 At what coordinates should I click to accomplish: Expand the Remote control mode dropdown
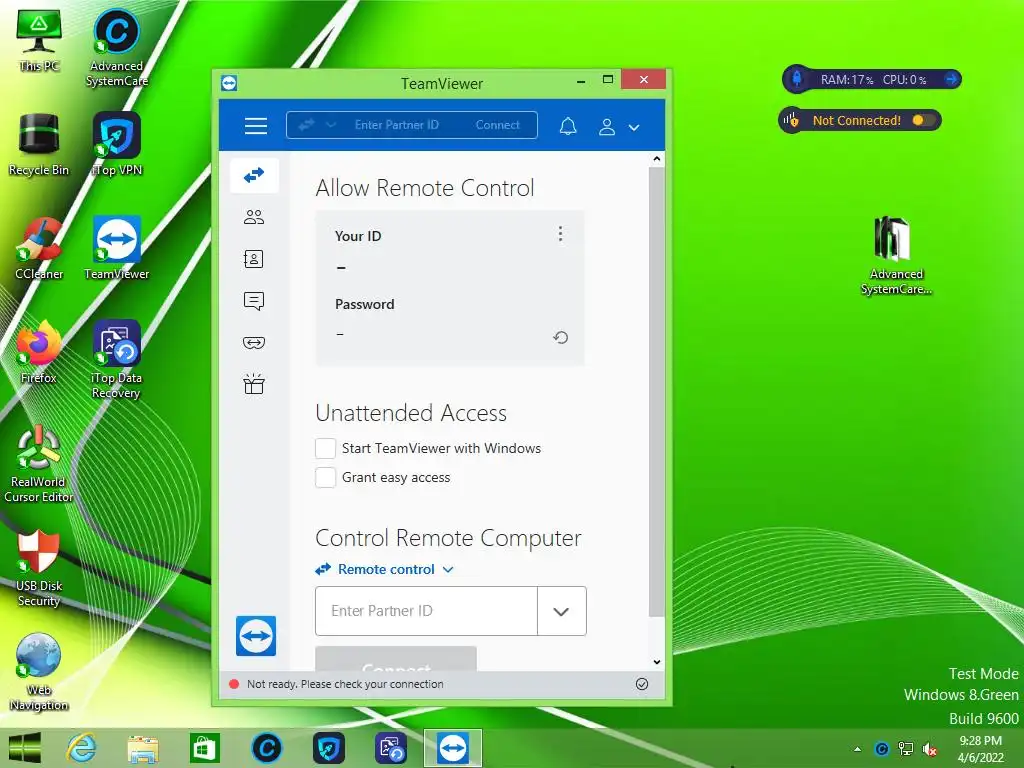click(448, 569)
